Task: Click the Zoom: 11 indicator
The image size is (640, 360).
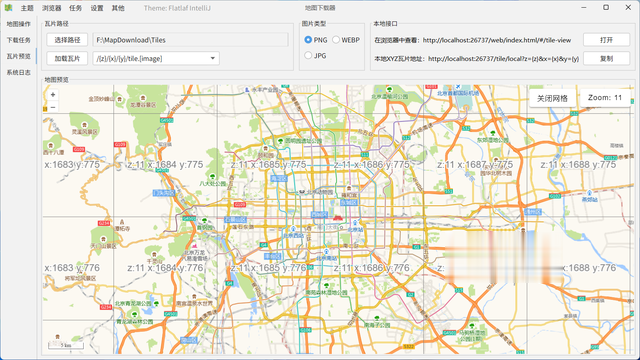Action: [x=605, y=98]
